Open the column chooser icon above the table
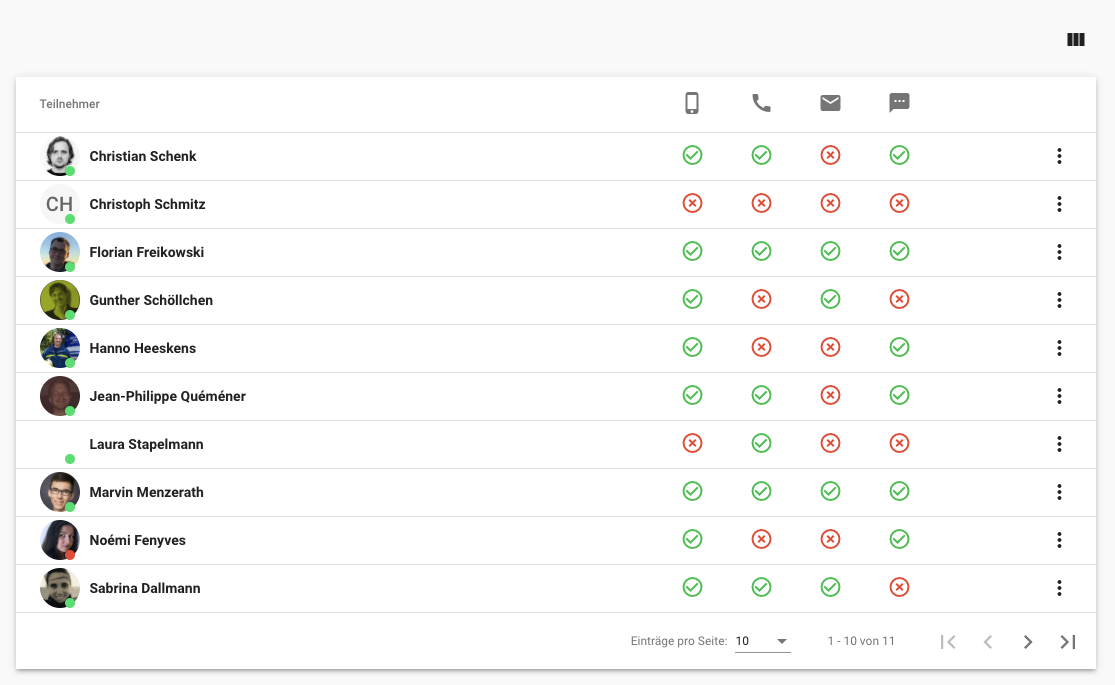This screenshot has width=1115, height=685. pos(1076,40)
